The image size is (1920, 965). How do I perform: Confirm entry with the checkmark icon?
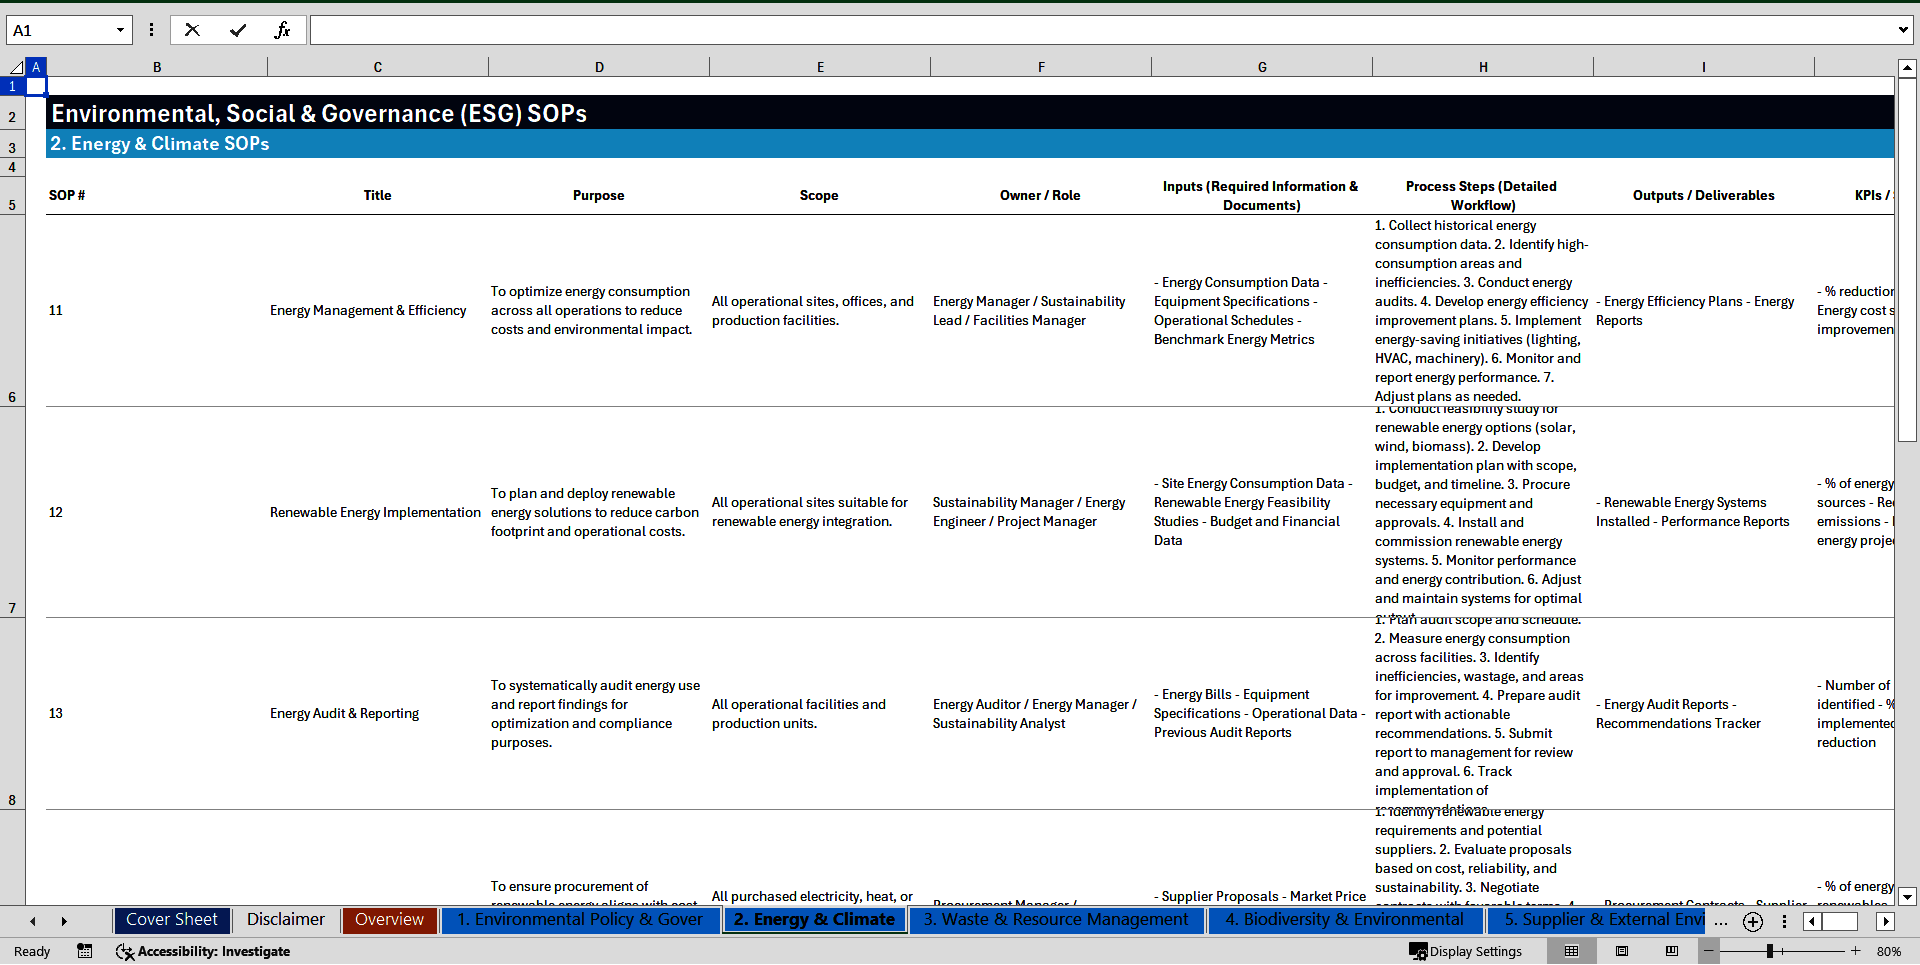pyautogui.click(x=237, y=30)
